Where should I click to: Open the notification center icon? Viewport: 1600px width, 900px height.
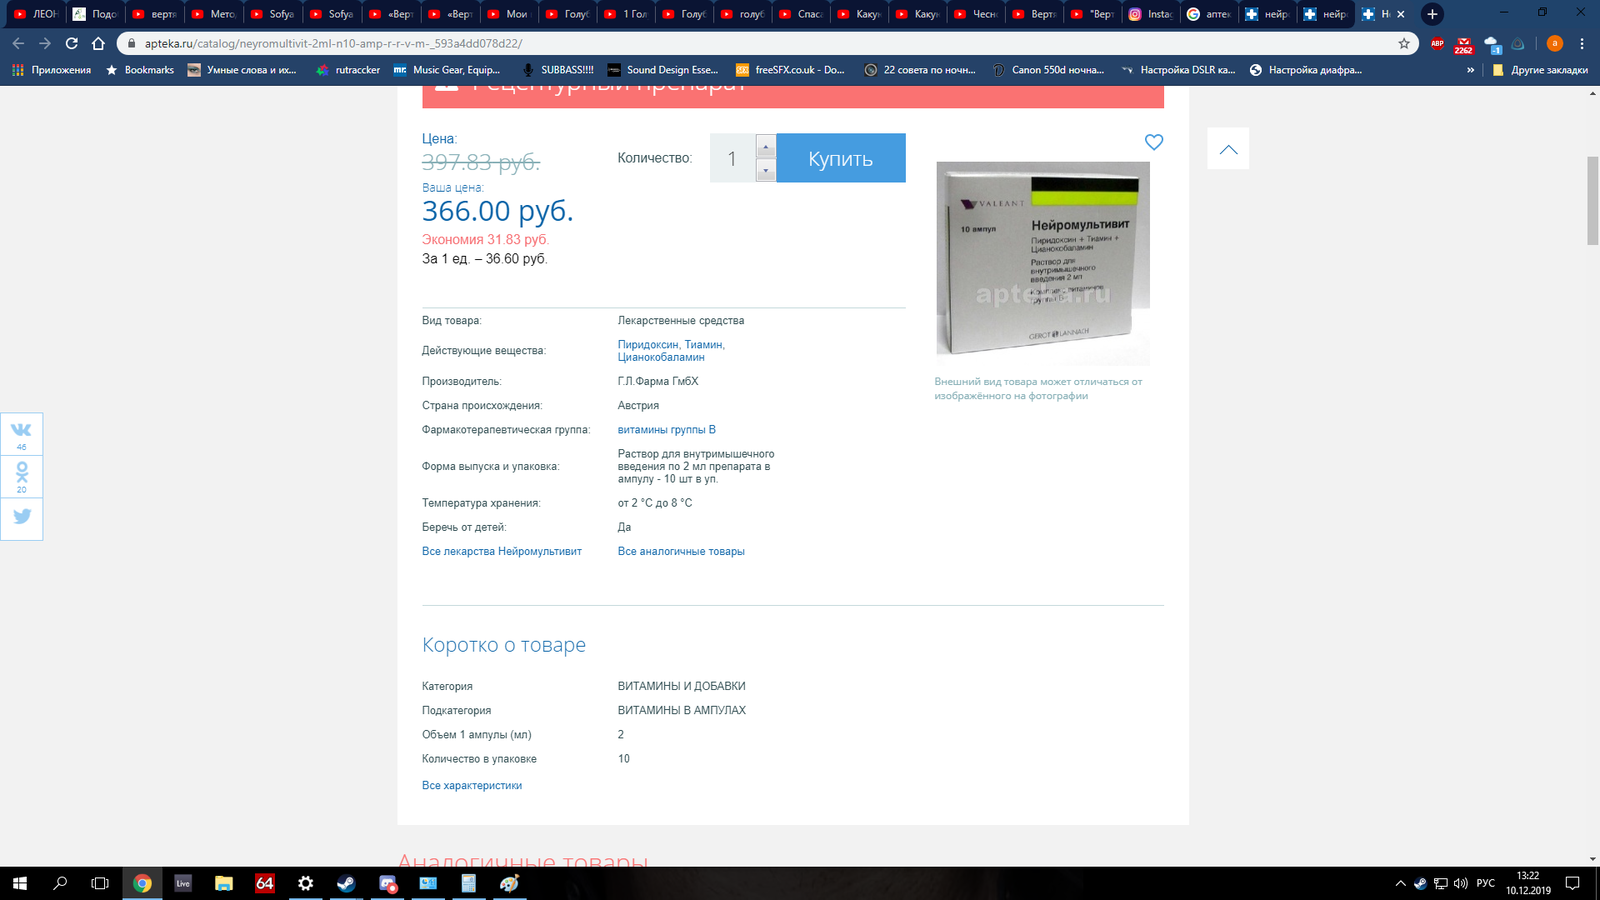click(x=1572, y=883)
